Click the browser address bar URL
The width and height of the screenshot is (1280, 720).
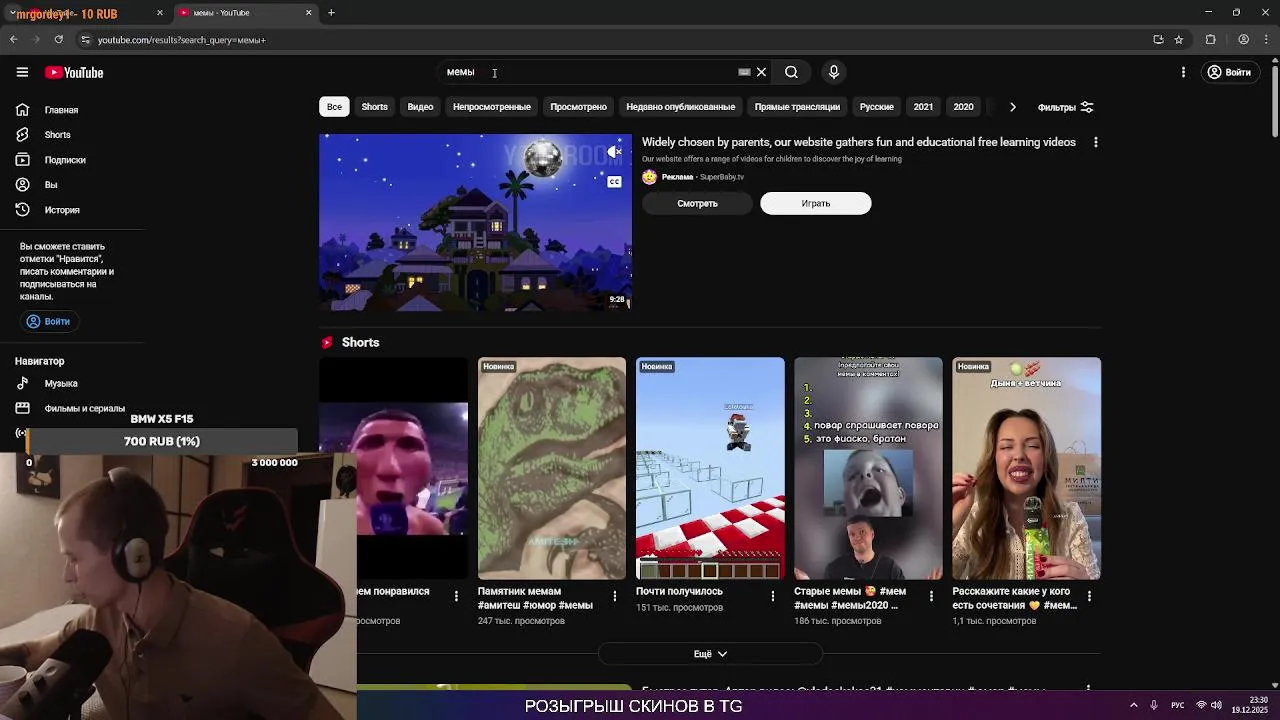click(181, 40)
